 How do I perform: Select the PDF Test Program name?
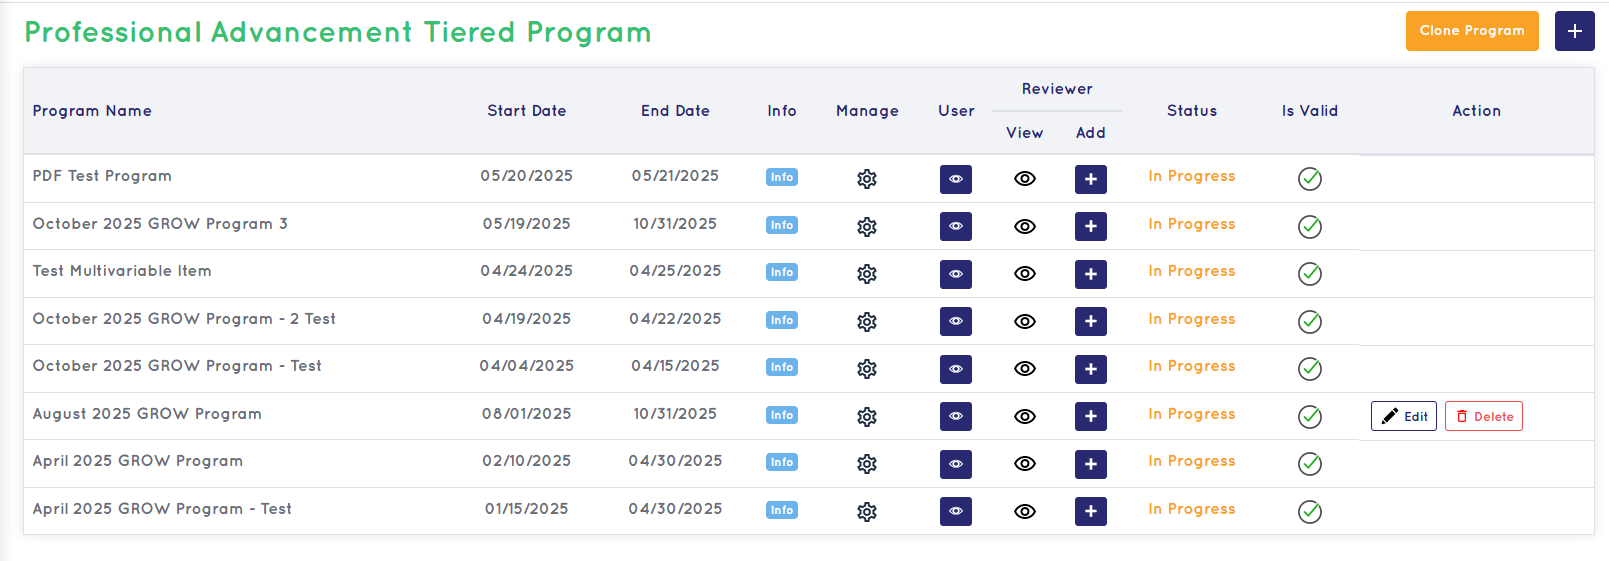[x=102, y=176]
